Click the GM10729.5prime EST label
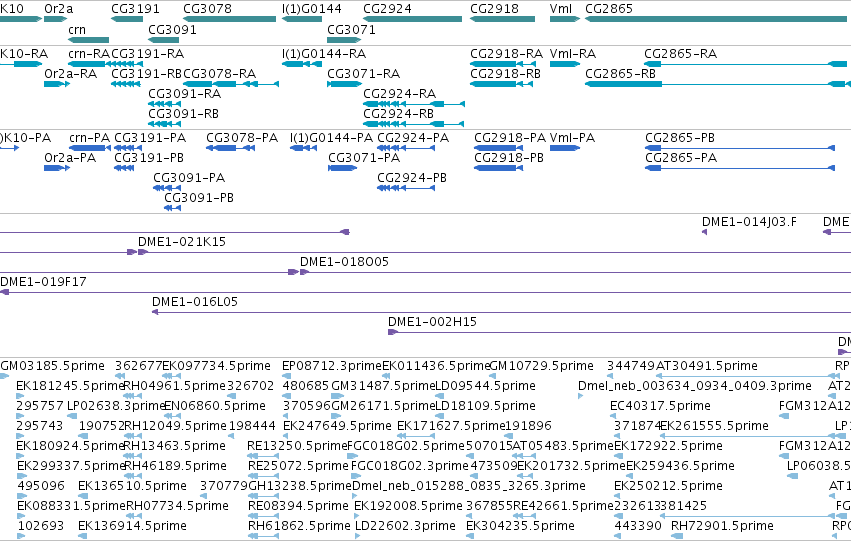Viewport: 851px width, 541px height. pos(542,366)
